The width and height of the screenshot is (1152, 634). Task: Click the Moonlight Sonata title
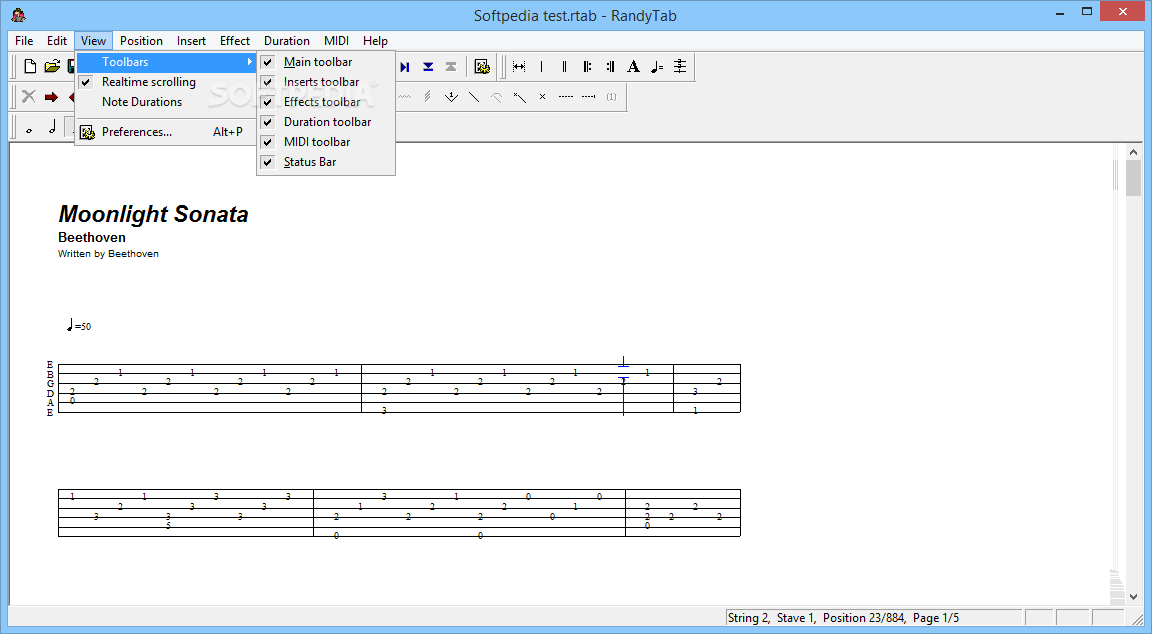click(154, 214)
